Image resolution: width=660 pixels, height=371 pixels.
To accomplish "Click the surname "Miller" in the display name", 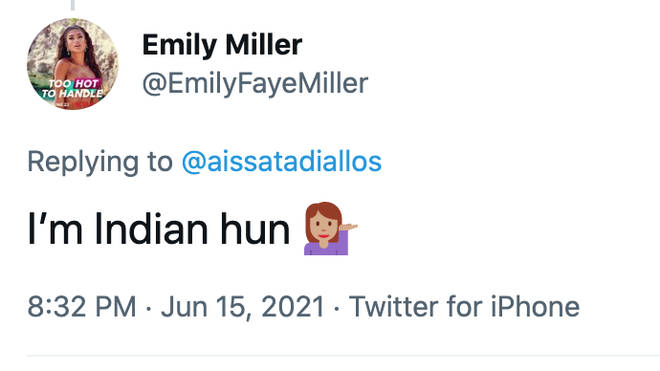I will click(x=263, y=45).
